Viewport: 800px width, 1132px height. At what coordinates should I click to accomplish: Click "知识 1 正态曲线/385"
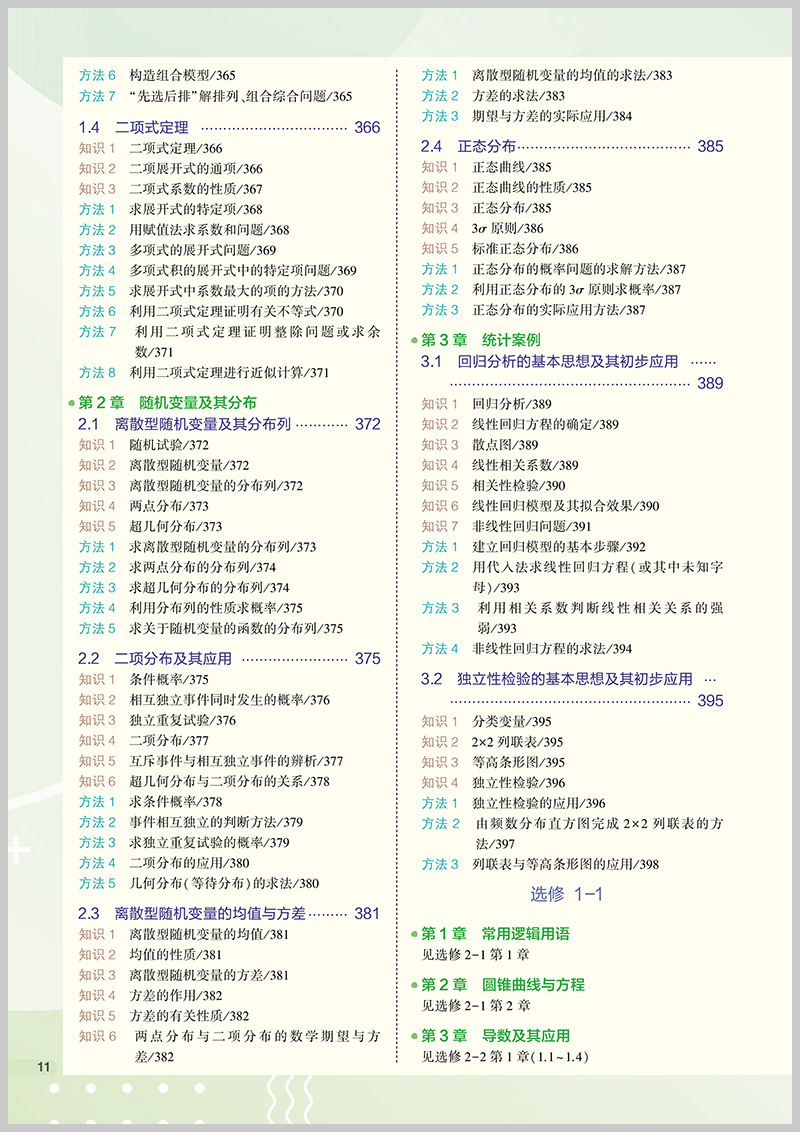(x=487, y=167)
